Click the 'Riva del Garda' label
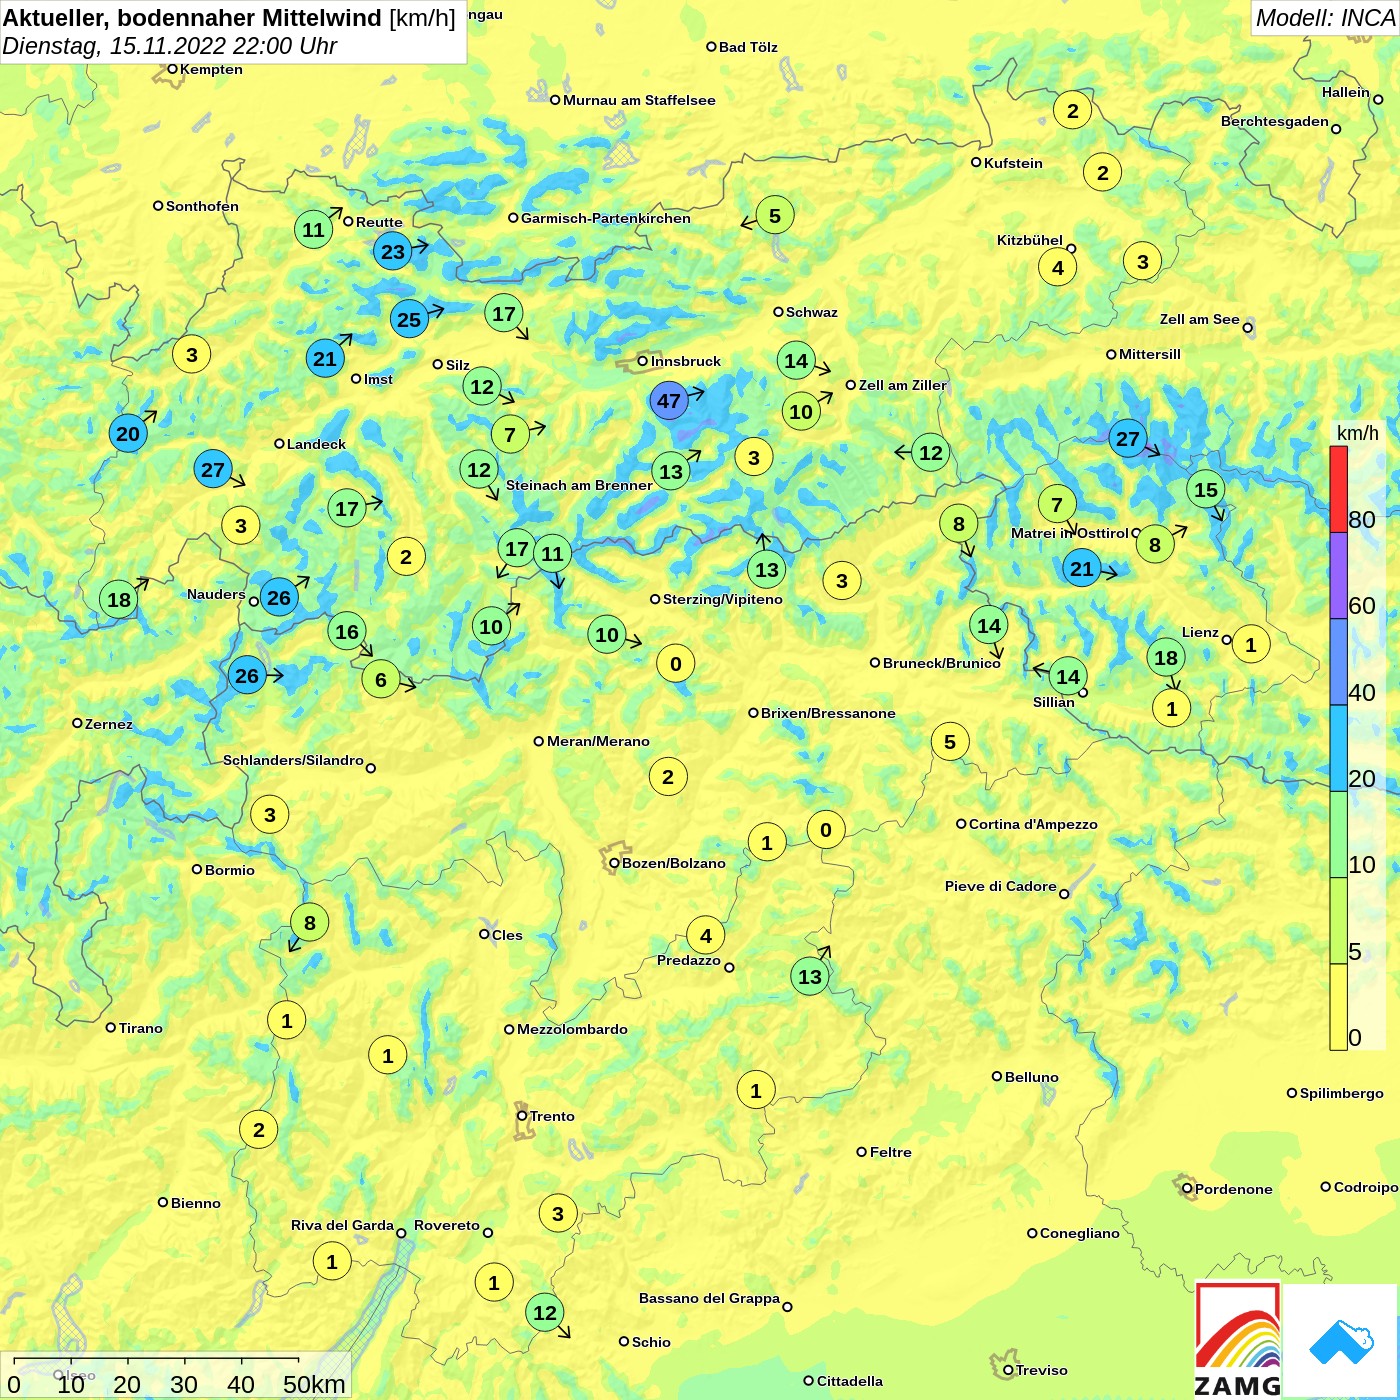 click(342, 1225)
